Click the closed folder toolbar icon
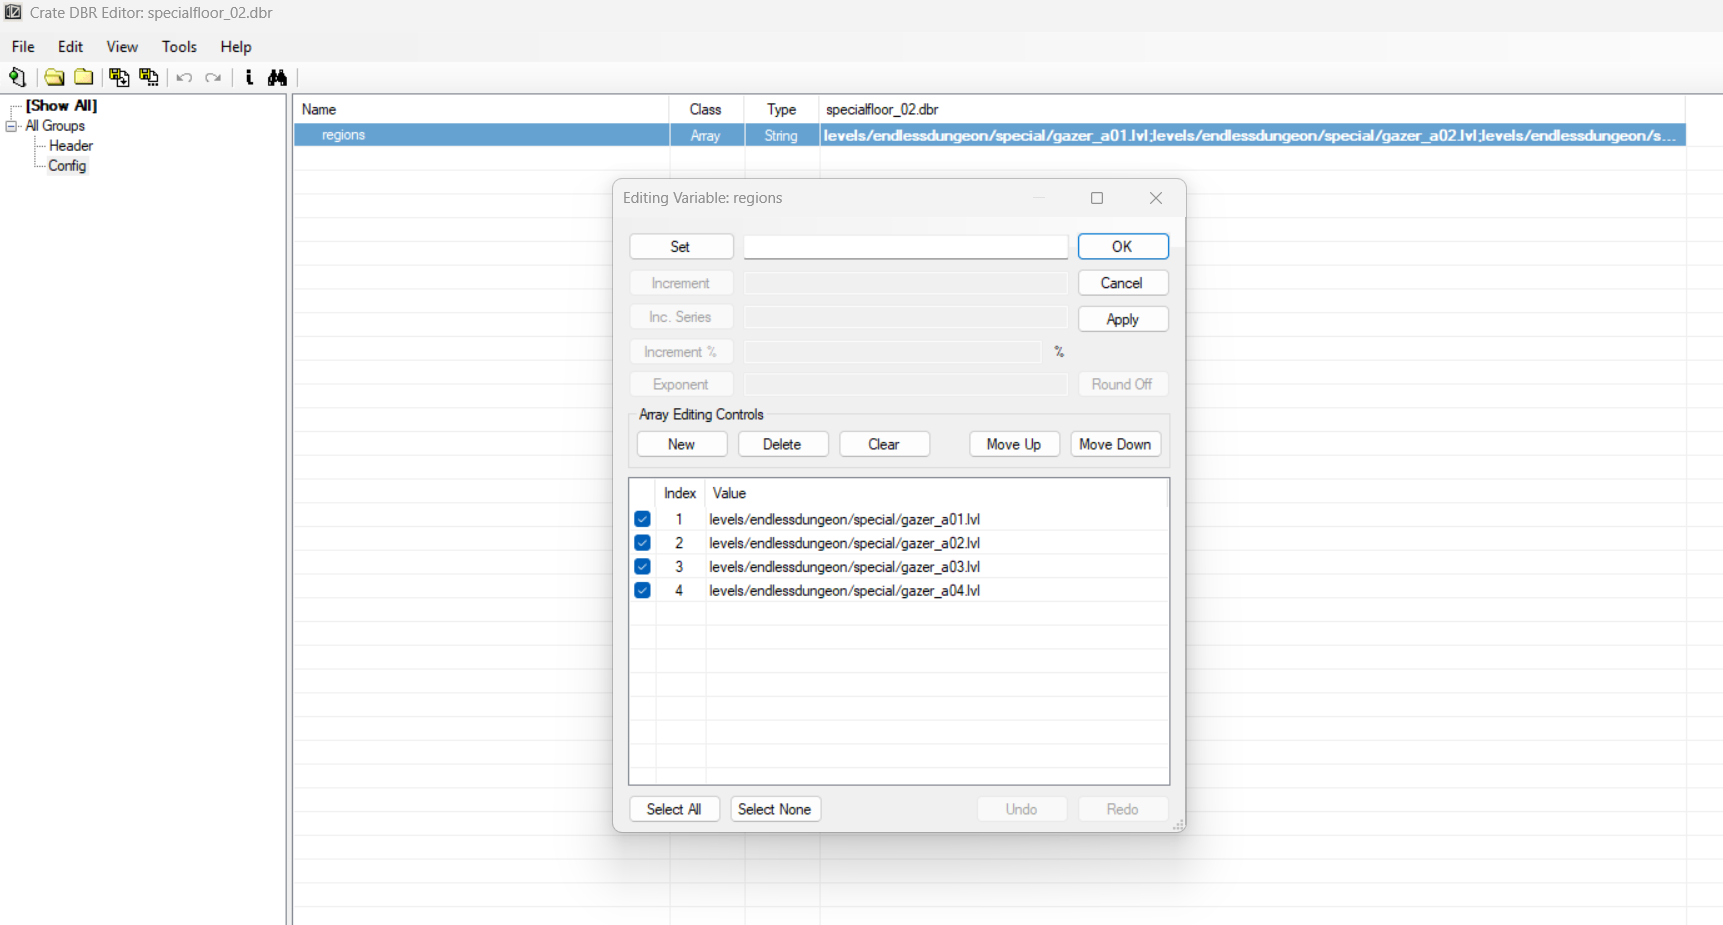1723x925 pixels. click(x=84, y=77)
